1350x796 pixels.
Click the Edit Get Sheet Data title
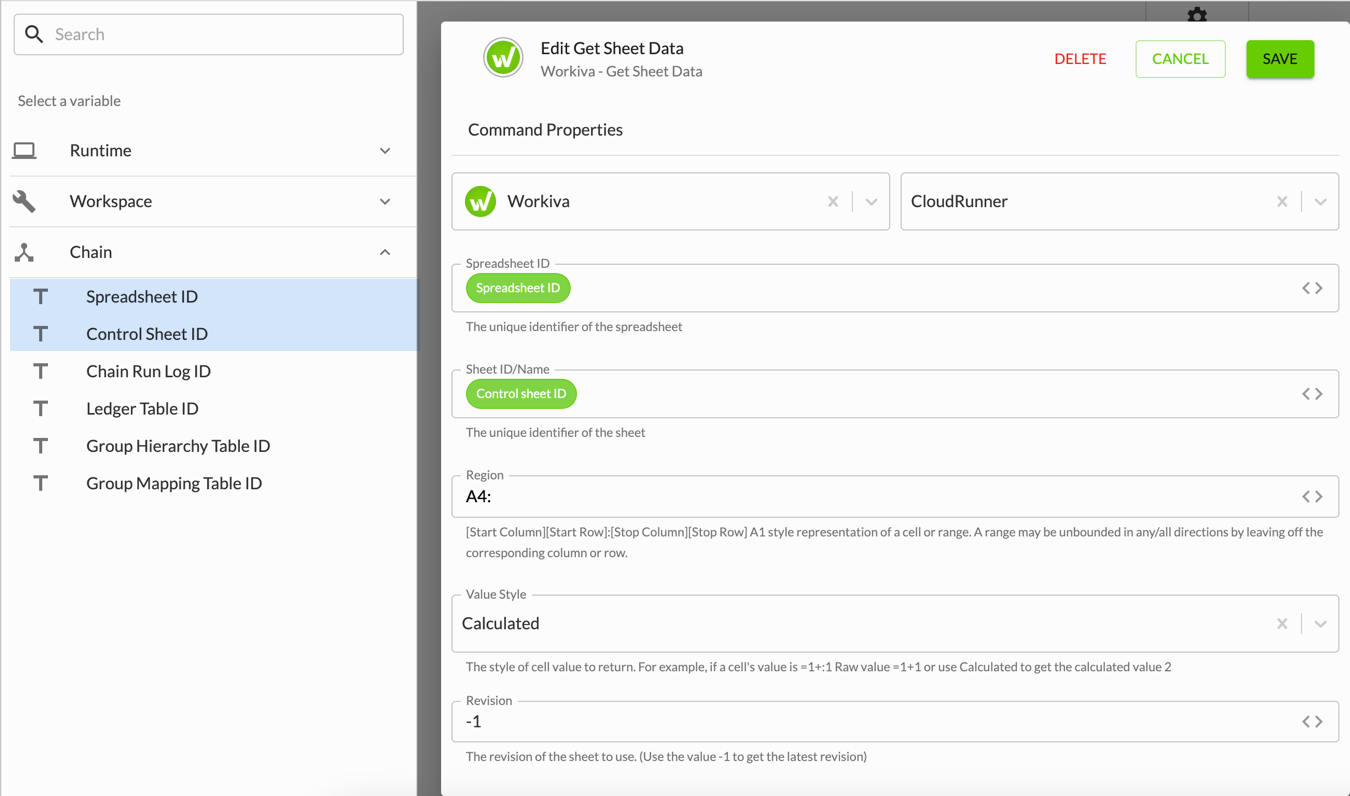[x=612, y=48]
